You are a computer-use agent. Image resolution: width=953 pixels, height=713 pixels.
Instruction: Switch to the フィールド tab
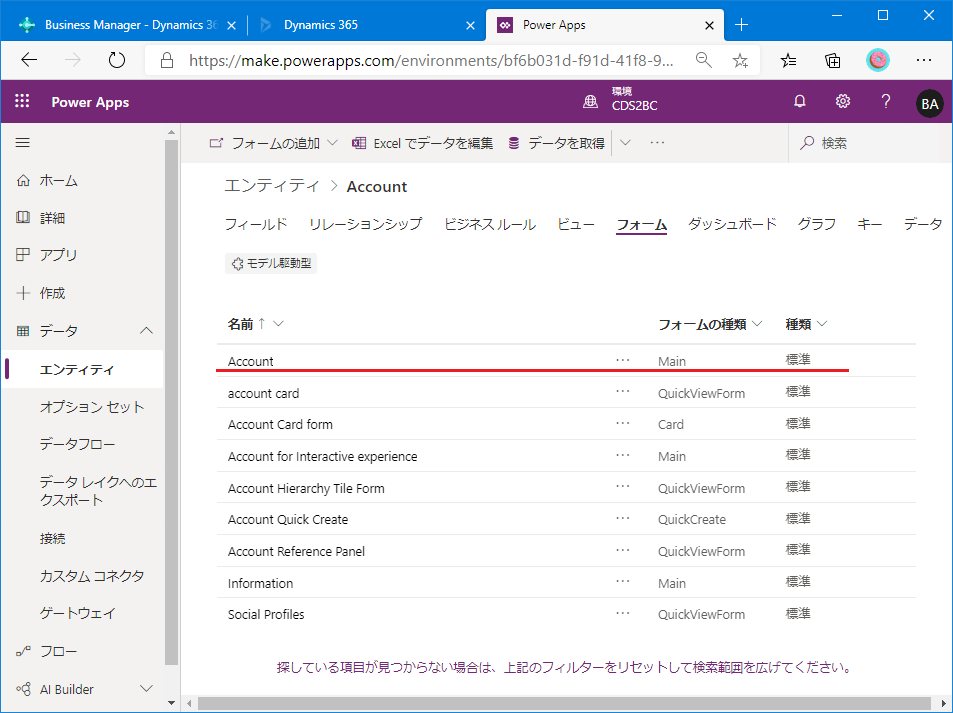pyautogui.click(x=256, y=224)
